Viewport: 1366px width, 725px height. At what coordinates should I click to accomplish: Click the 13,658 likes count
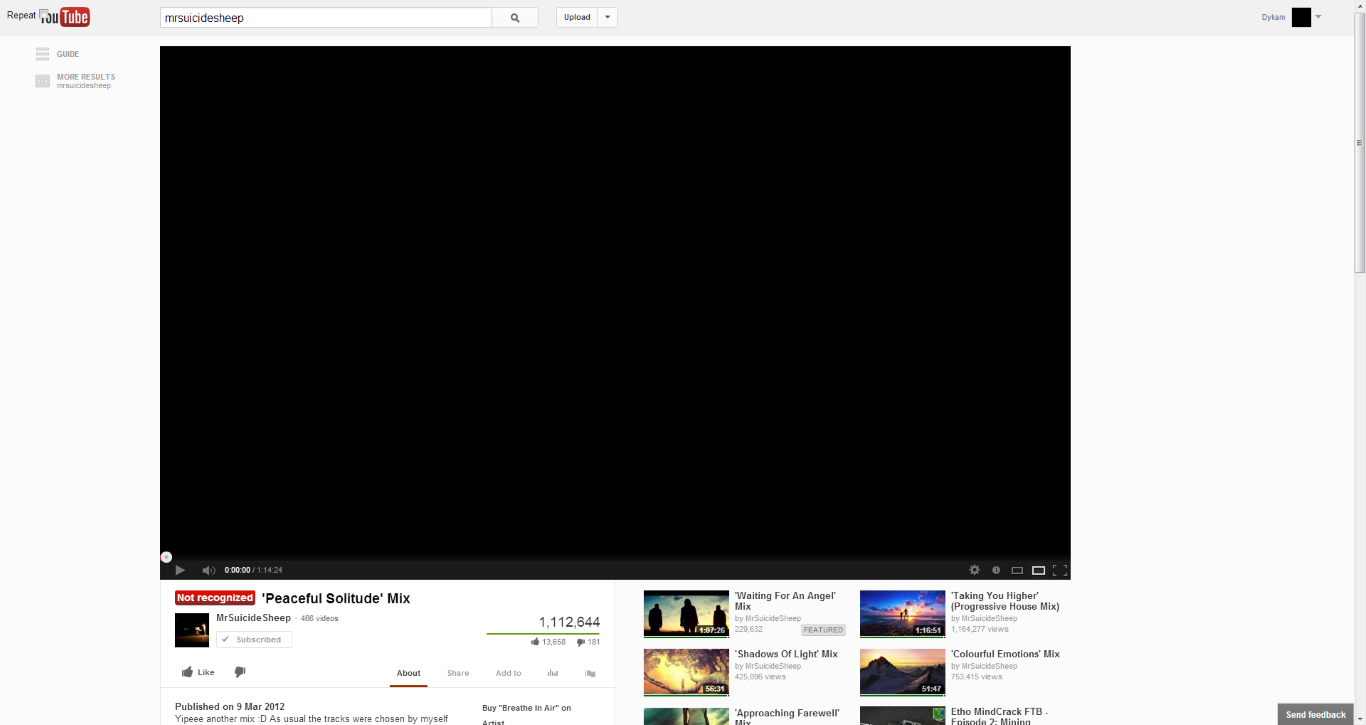click(x=548, y=642)
